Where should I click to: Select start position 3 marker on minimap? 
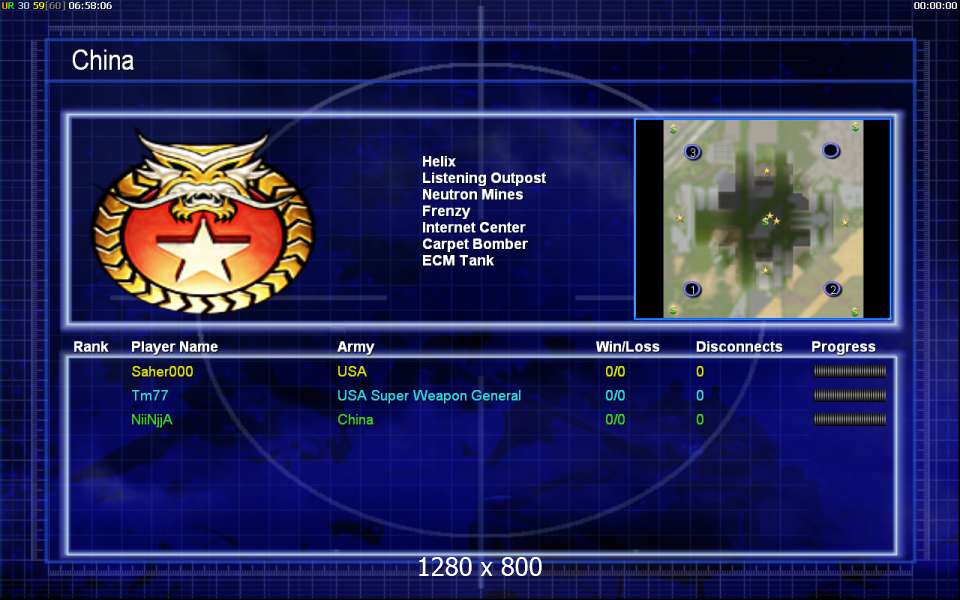pyautogui.click(x=692, y=152)
